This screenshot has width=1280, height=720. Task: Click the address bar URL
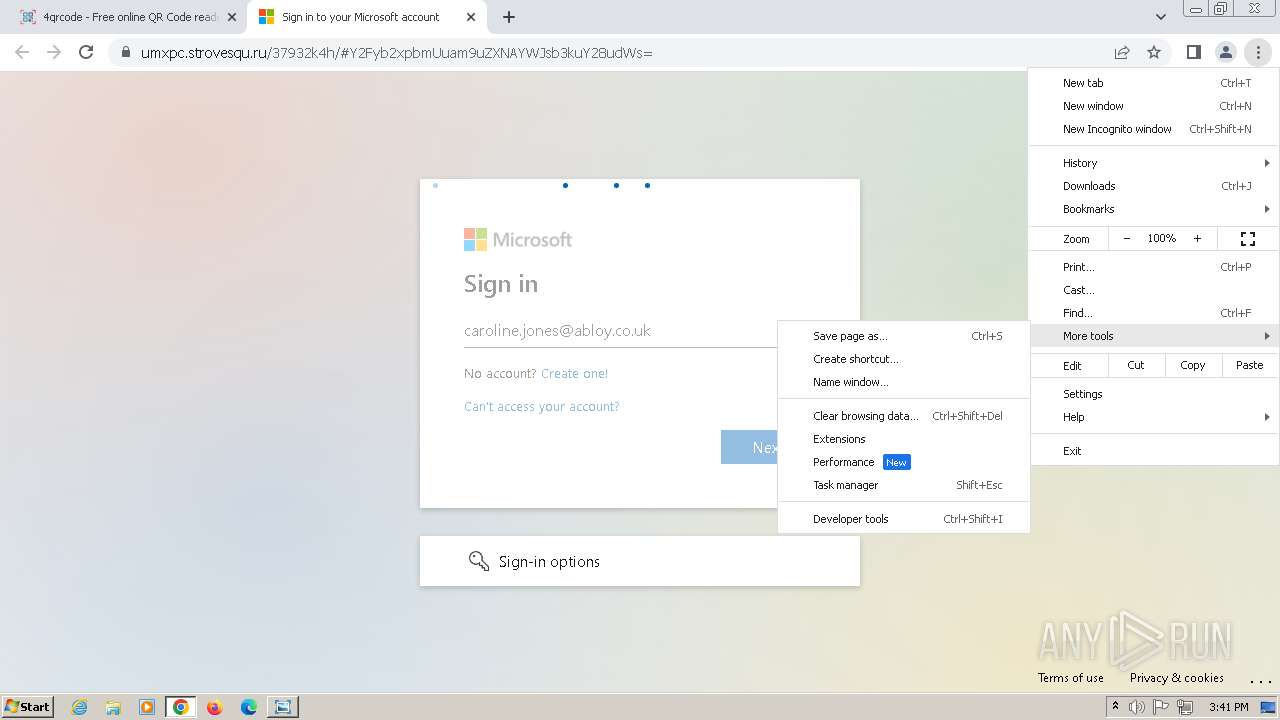396,52
